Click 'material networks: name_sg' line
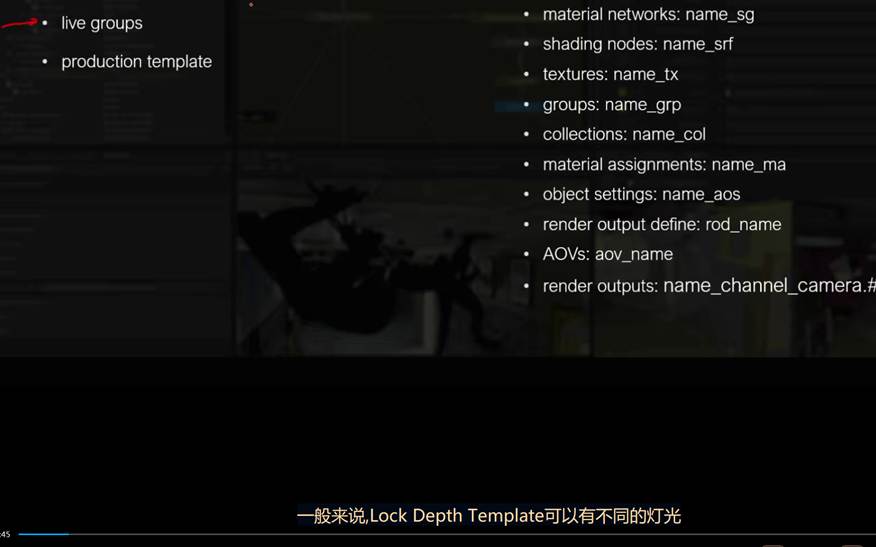The width and height of the screenshot is (876, 547). pyautogui.click(x=648, y=14)
